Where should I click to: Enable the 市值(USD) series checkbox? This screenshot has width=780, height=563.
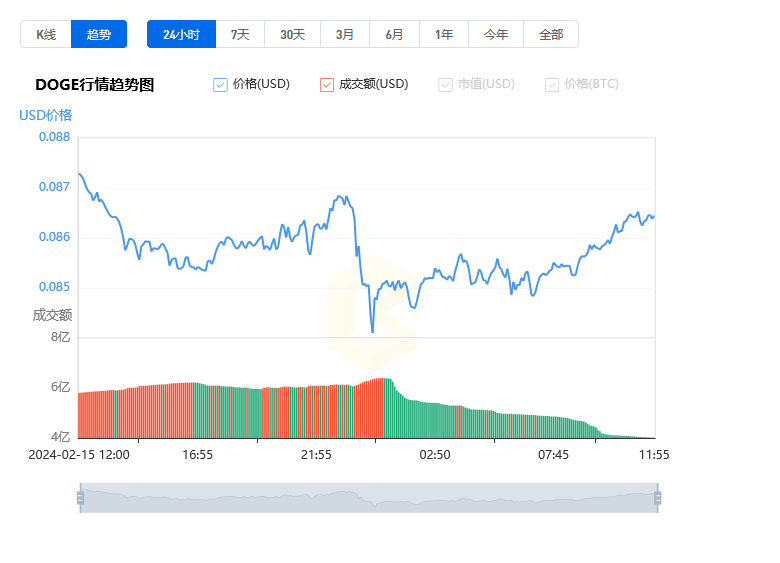pyautogui.click(x=445, y=85)
